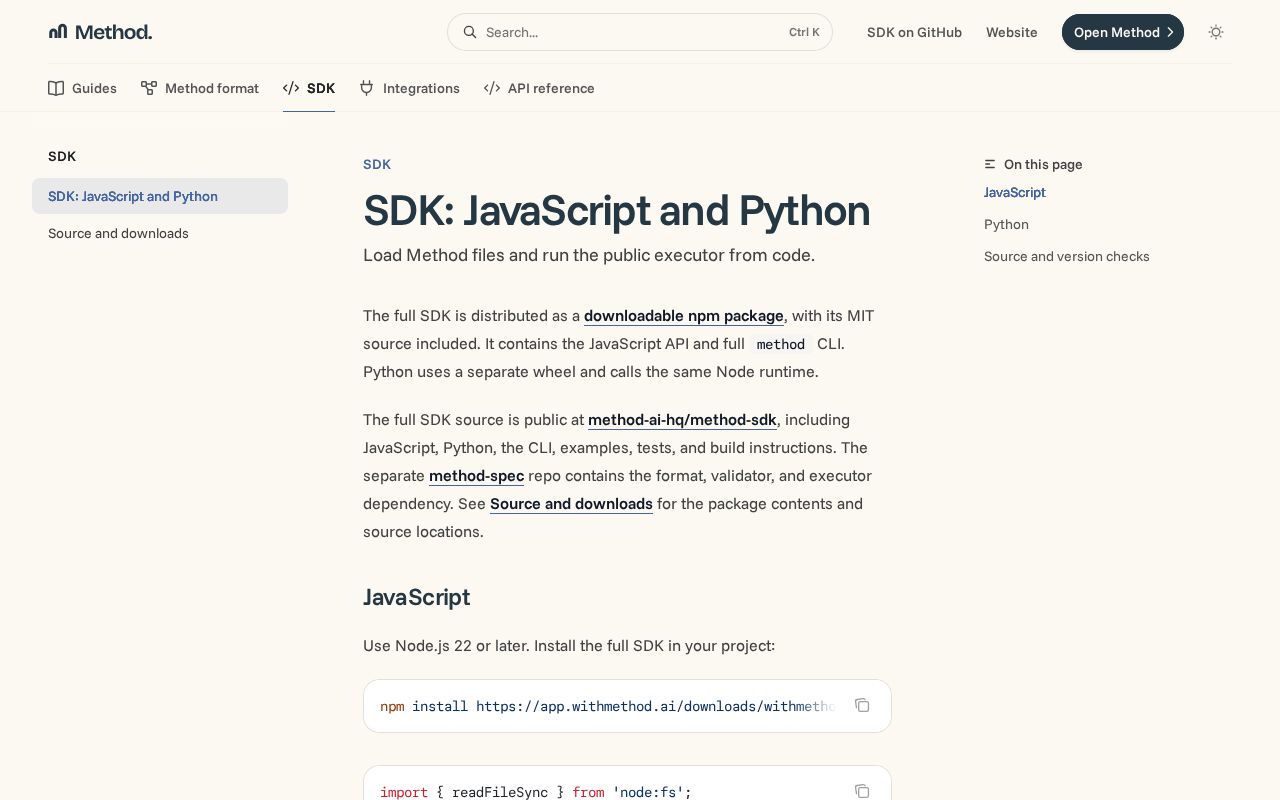Jump to Python in On this page
The image size is (1280, 800).
(1006, 224)
